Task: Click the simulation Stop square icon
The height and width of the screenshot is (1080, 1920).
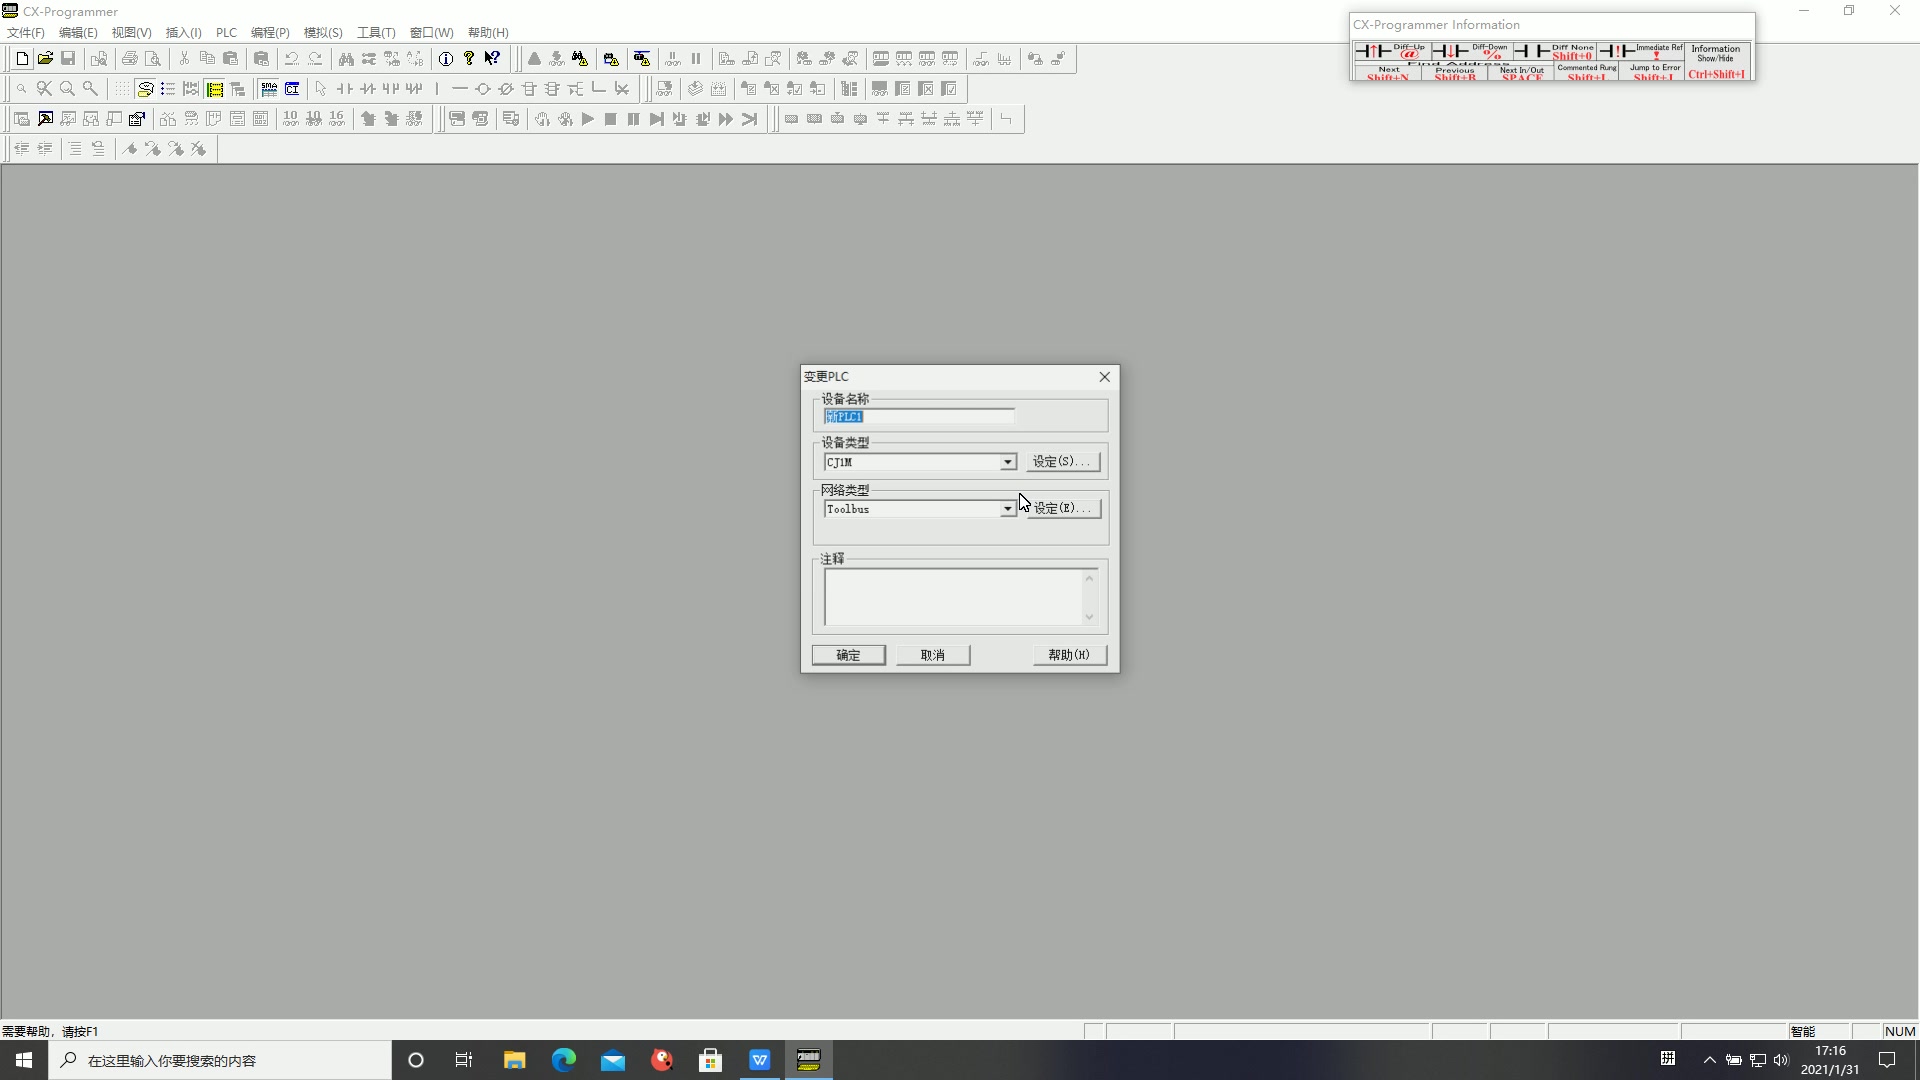Action: tap(611, 119)
